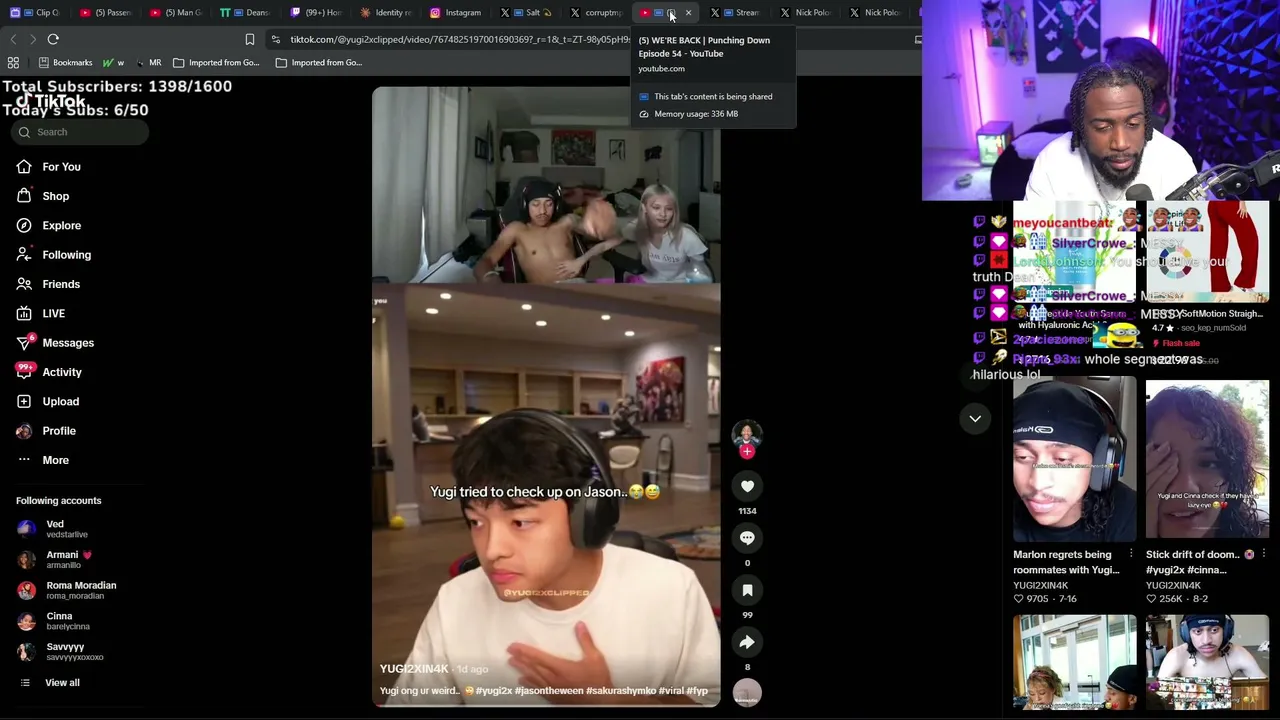Go to the next video with down chevron
Screen dimensions: 1280x720
[975, 419]
